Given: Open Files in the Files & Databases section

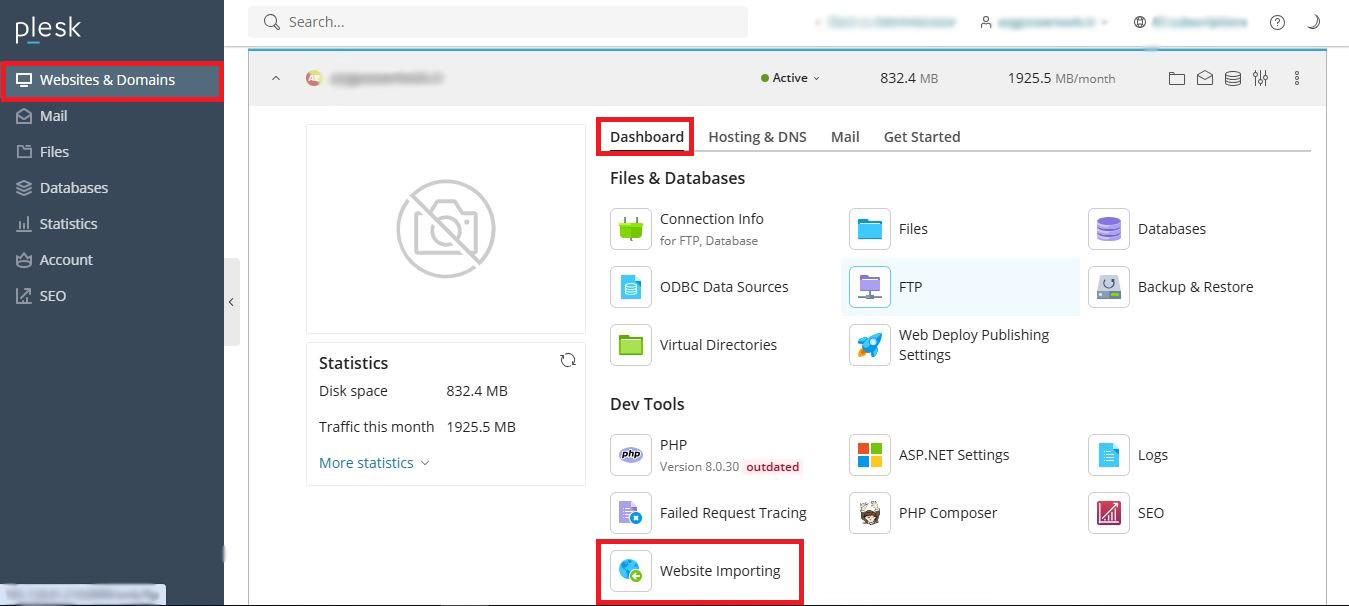Looking at the screenshot, I should pyautogui.click(x=890, y=229).
